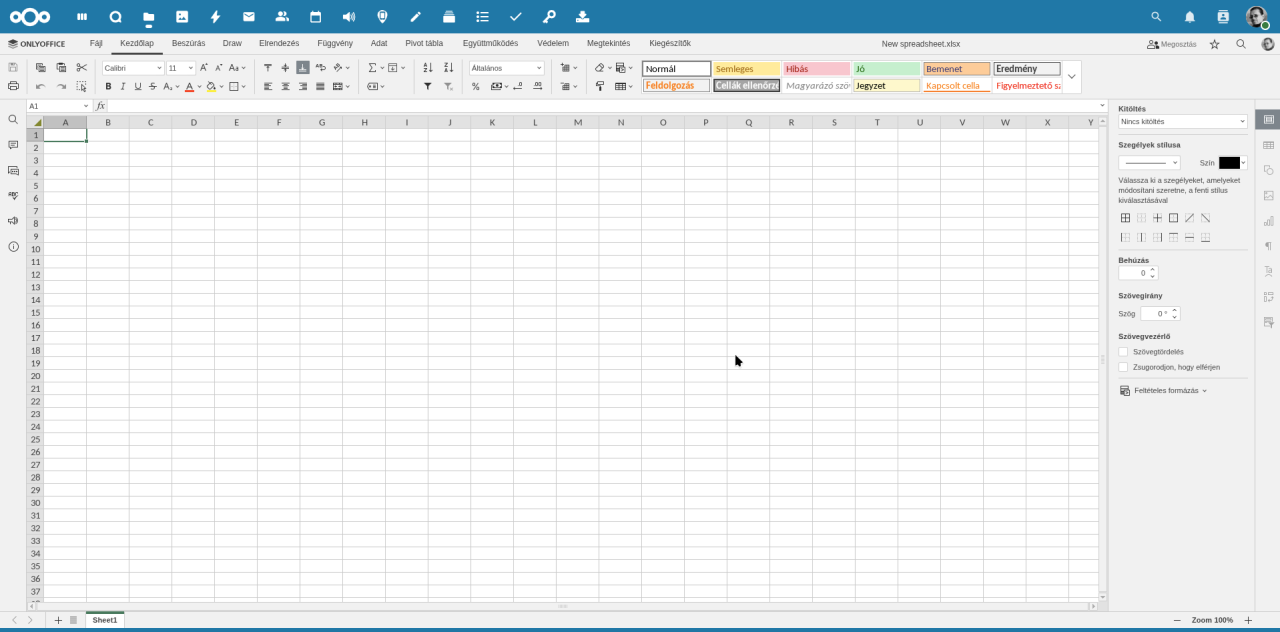
Task: Open the Függvény ribbon tab
Action: click(335, 44)
